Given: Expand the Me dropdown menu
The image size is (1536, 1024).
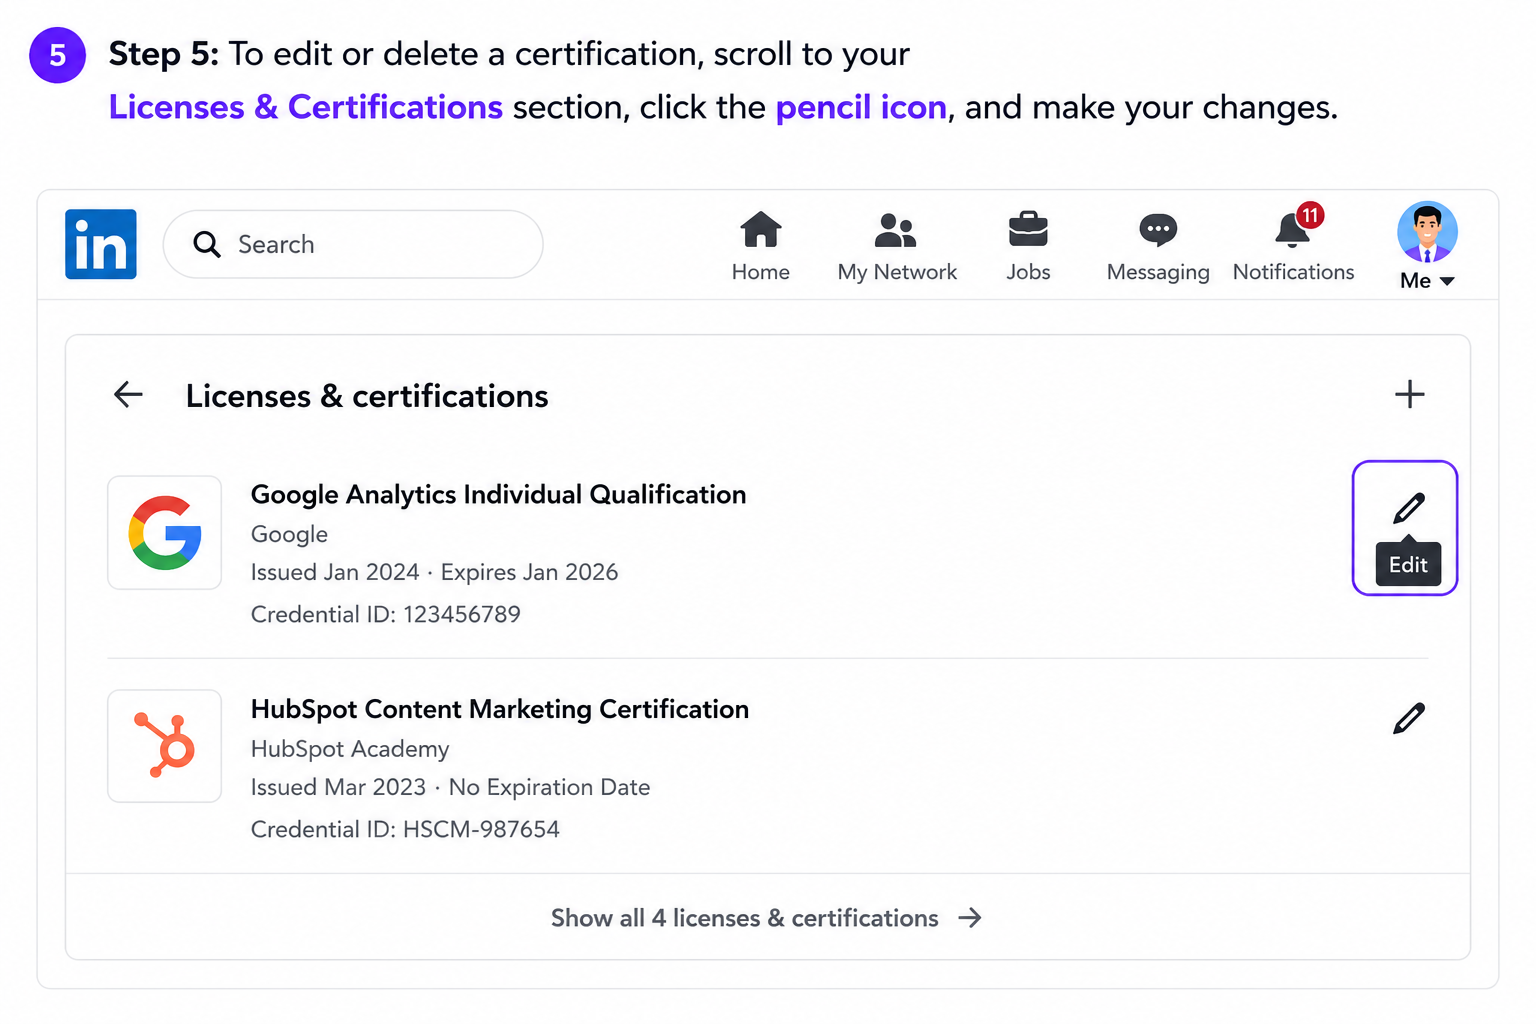Looking at the screenshot, I should tap(1427, 281).
